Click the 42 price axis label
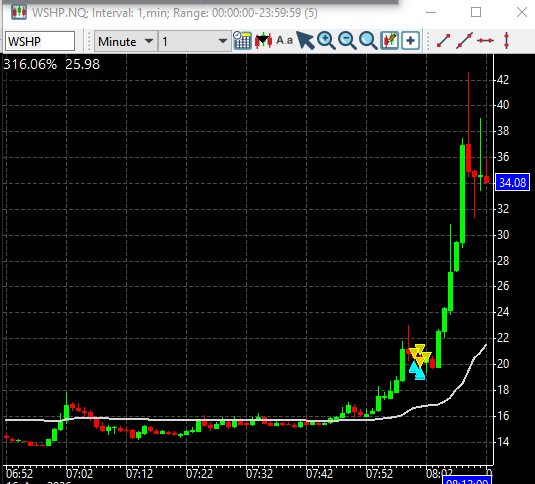 coord(503,80)
